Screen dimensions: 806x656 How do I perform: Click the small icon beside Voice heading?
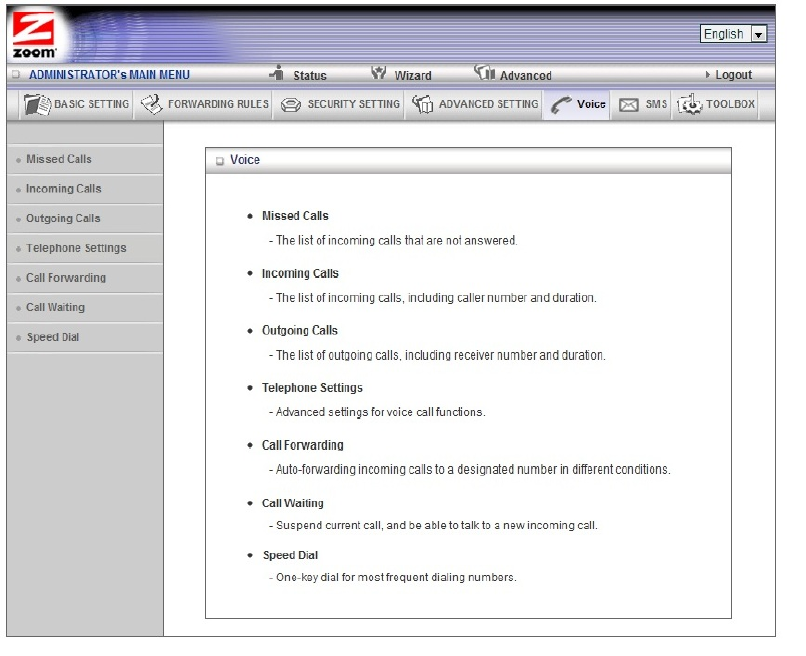click(x=220, y=161)
